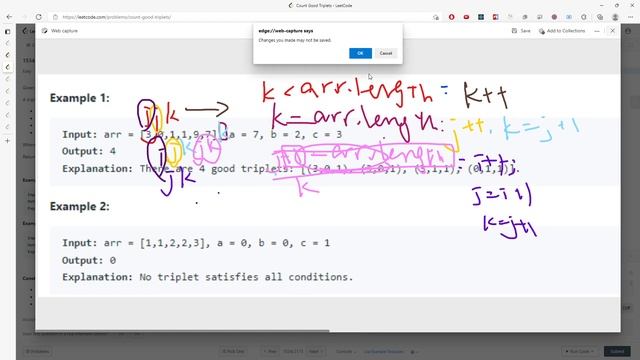
Task: Click the red and white extension icon
Action: [496, 17]
